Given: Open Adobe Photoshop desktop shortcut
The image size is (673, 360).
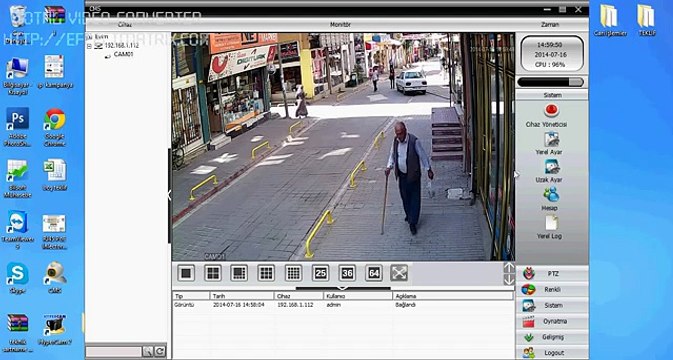Looking at the screenshot, I should point(18,127).
